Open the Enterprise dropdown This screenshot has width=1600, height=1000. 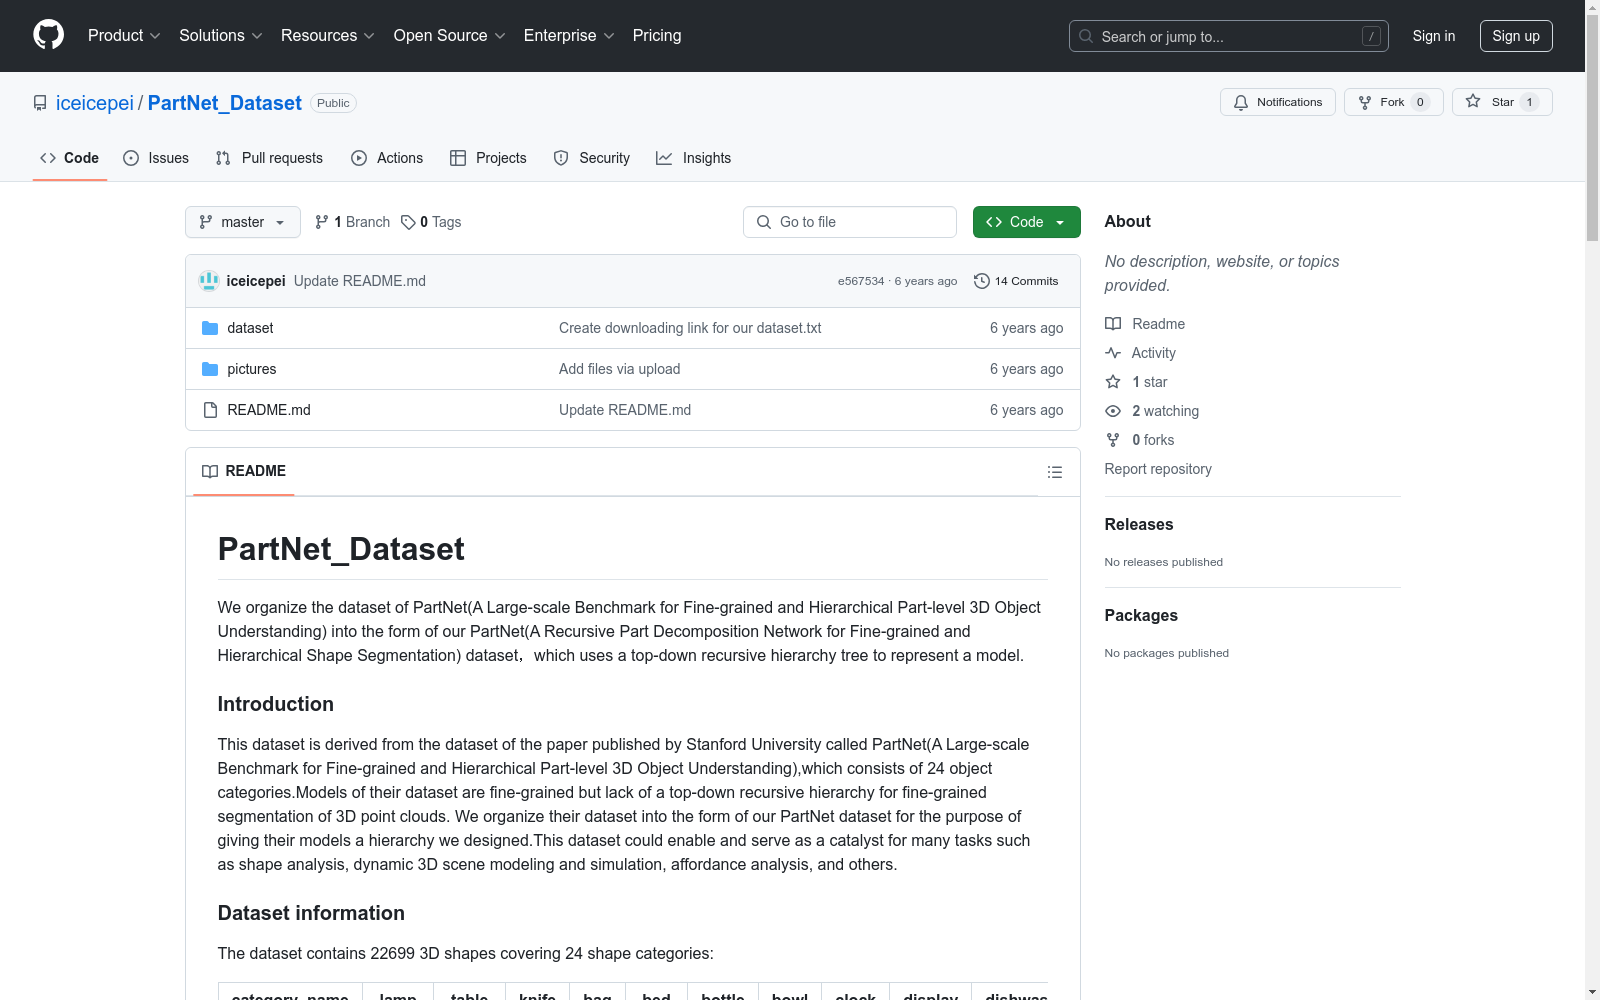[x=569, y=36]
